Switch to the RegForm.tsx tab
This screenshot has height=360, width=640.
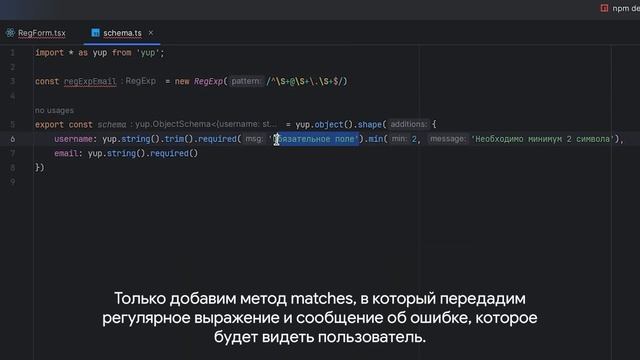coord(41,33)
